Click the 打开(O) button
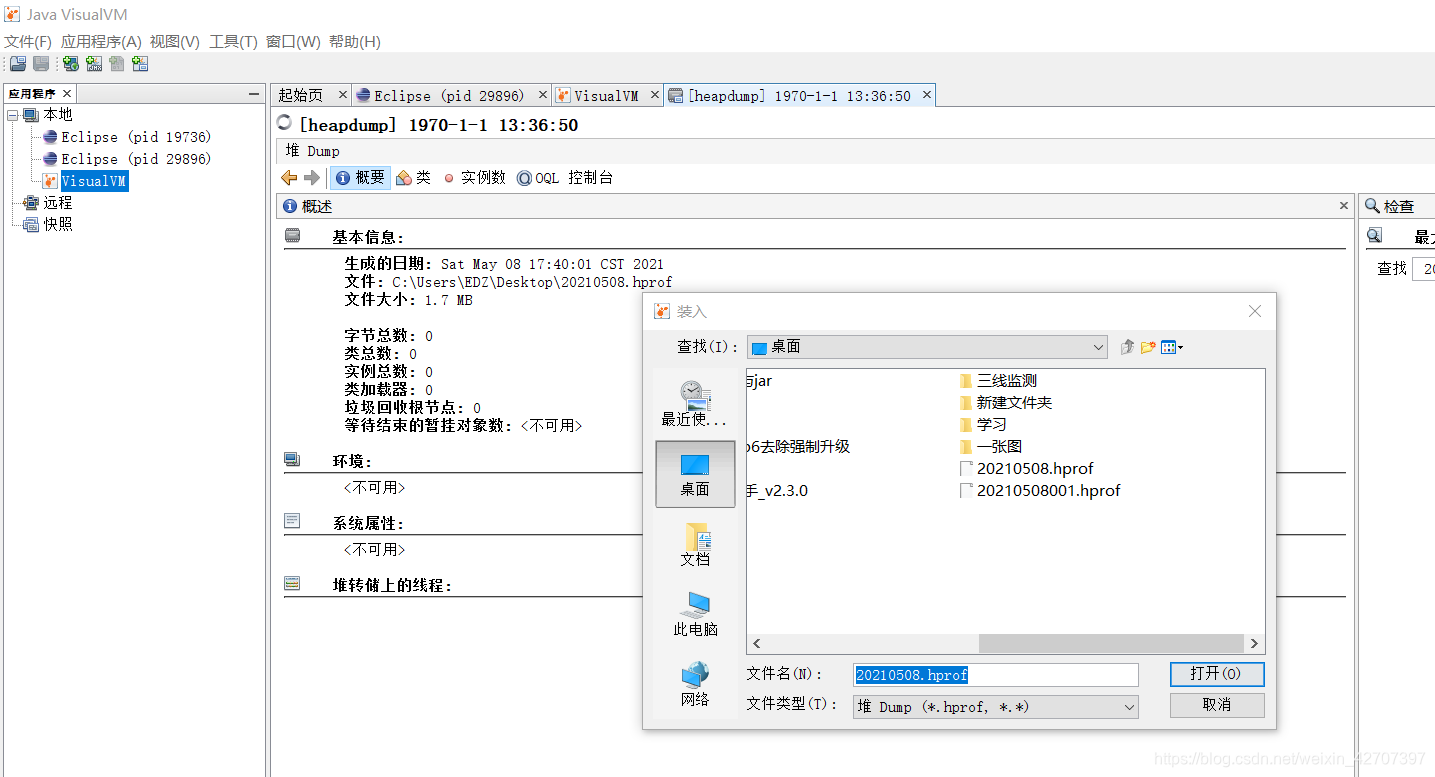Viewport: 1435px width, 777px height. (x=1217, y=674)
